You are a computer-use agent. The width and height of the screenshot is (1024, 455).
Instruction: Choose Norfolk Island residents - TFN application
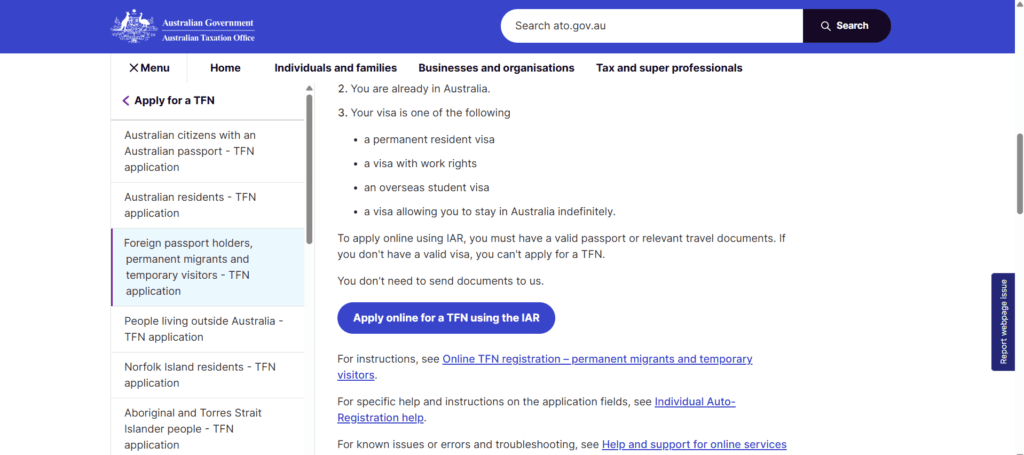pyautogui.click(x=208, y=375)
